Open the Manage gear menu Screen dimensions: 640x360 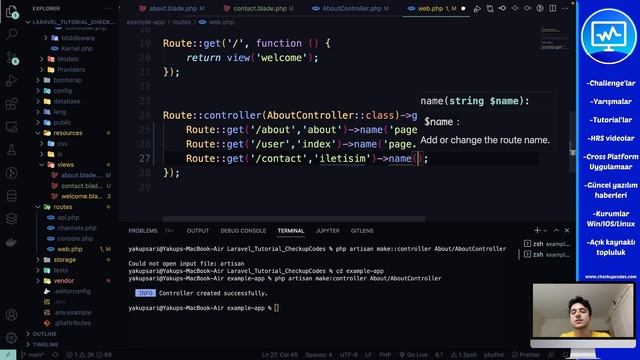[11, 338]
